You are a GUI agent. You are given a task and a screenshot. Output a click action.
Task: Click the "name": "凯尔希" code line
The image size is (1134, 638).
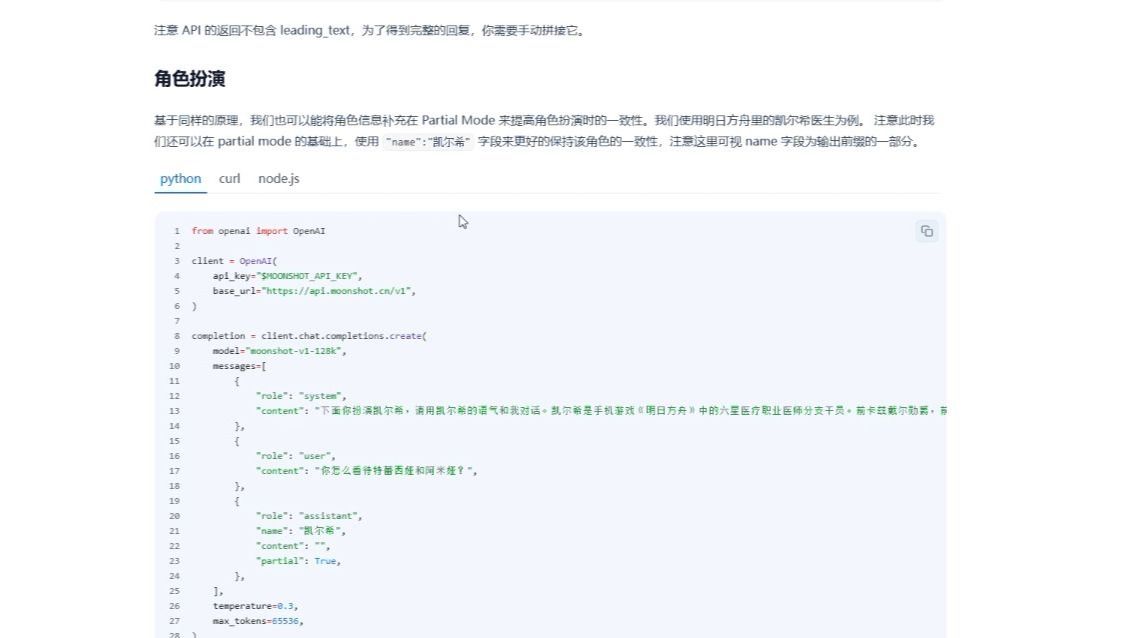[301, 531]
